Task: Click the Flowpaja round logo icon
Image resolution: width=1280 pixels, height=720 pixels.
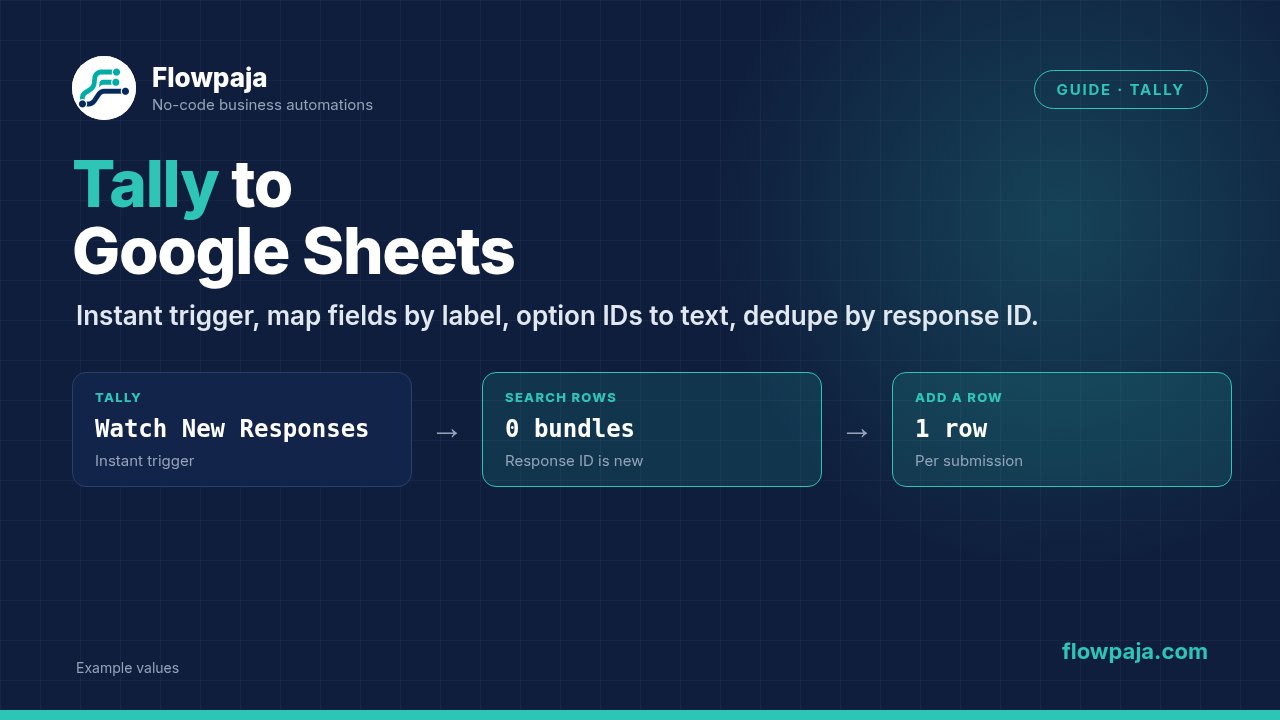Action: pyautogui.click(x=104, y=88)
